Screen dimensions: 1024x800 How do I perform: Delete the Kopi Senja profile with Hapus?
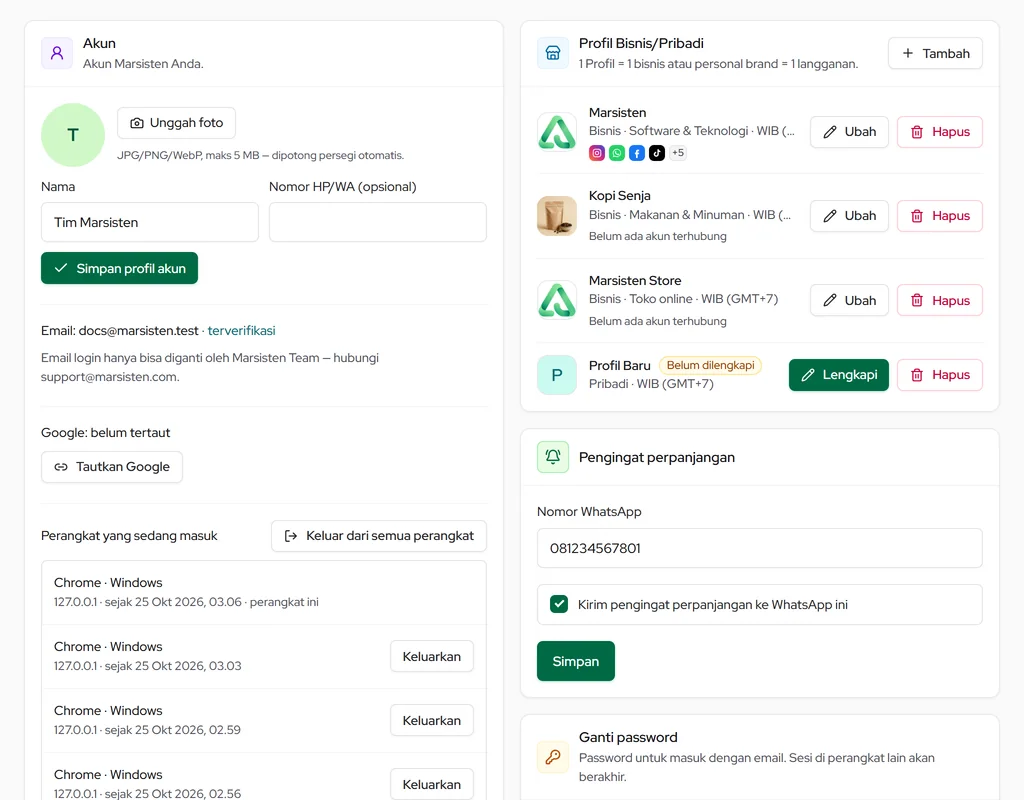(x=940, y=216)
